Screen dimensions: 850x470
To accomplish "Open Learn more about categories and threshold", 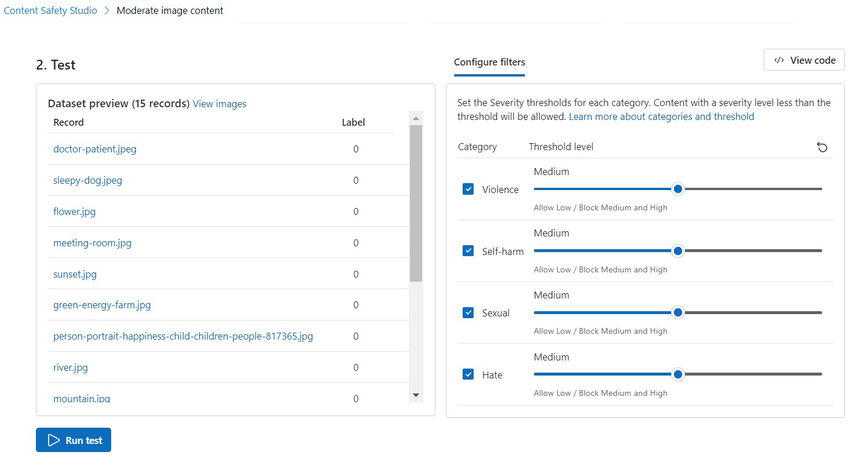I will [661, 117].
